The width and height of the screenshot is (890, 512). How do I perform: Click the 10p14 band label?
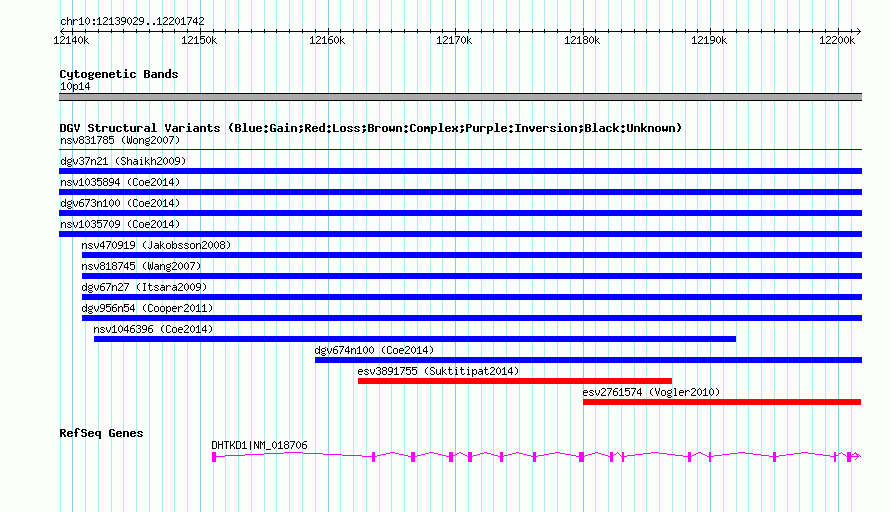point(75,86)
